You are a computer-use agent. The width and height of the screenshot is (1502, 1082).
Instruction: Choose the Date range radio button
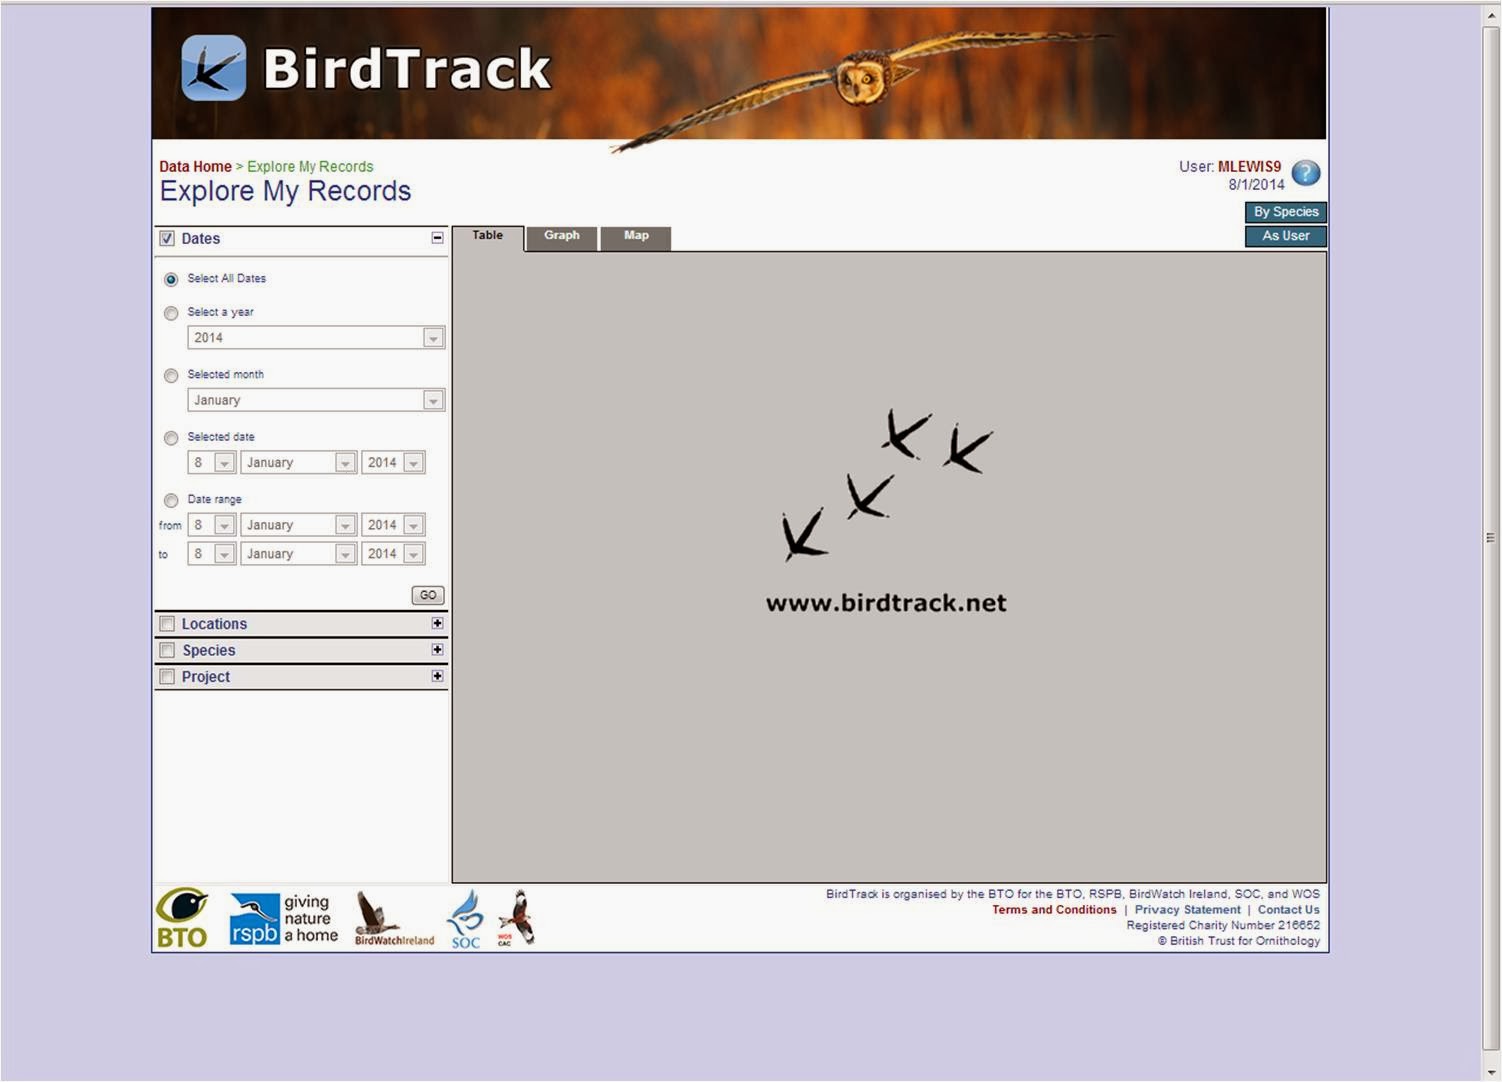[x=171, y=500]
